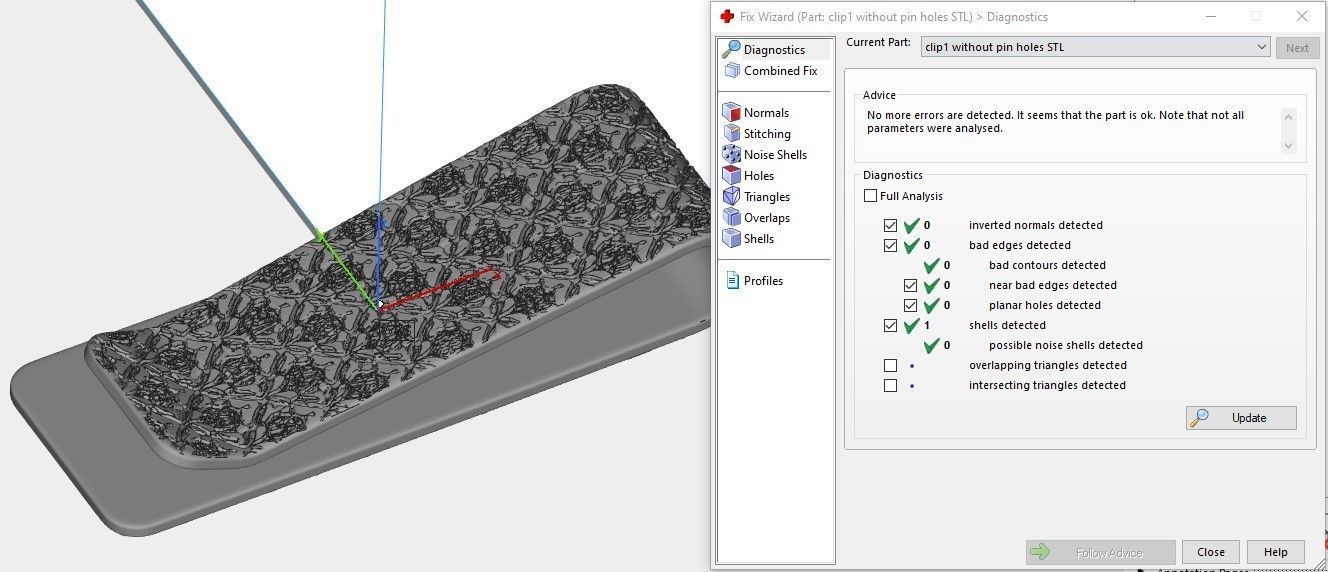This screenshot has height=572, width=1328.
Task: Click the Follow Advice button
Action: click(x=1100, y=552)
